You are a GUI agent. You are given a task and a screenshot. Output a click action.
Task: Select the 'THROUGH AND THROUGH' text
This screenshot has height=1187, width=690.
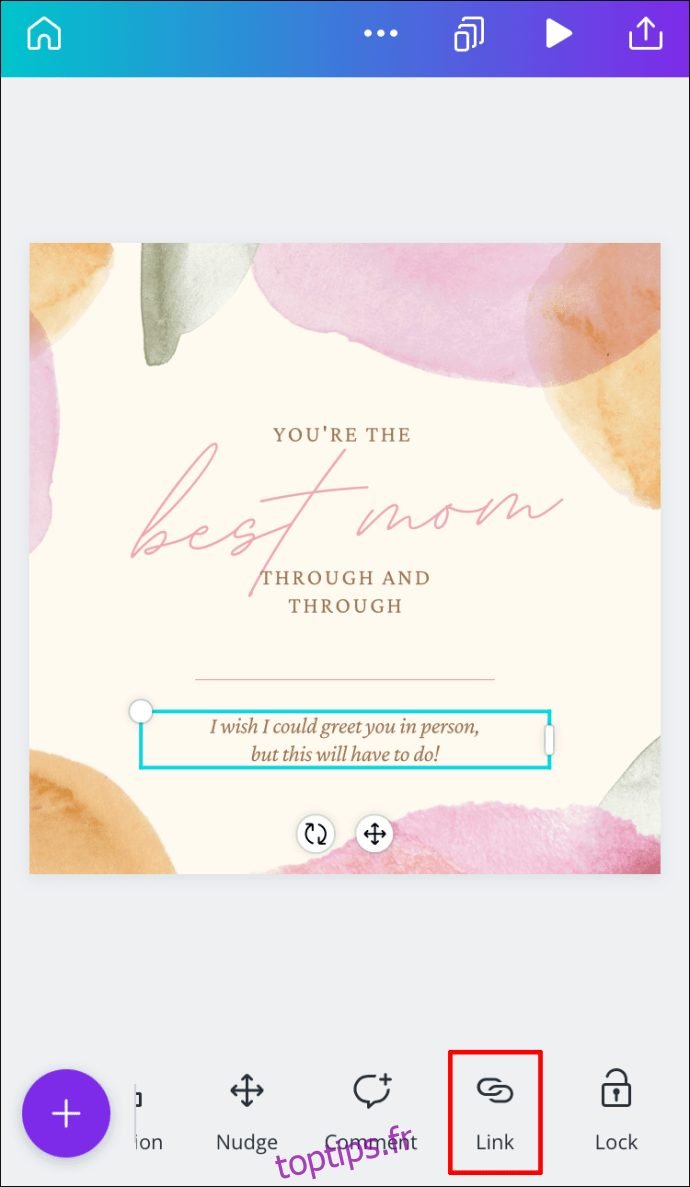[x=345, y=592]
